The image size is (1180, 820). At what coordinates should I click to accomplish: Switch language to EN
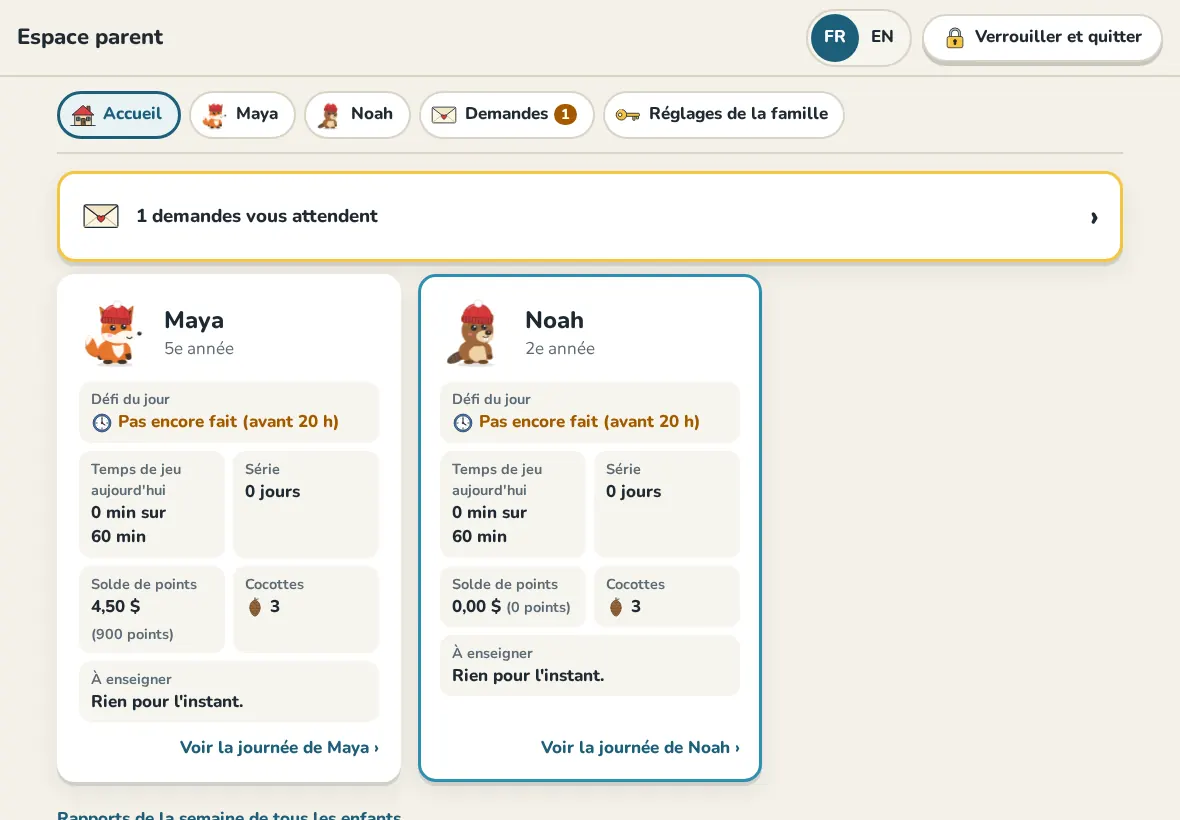click(882, 37)
